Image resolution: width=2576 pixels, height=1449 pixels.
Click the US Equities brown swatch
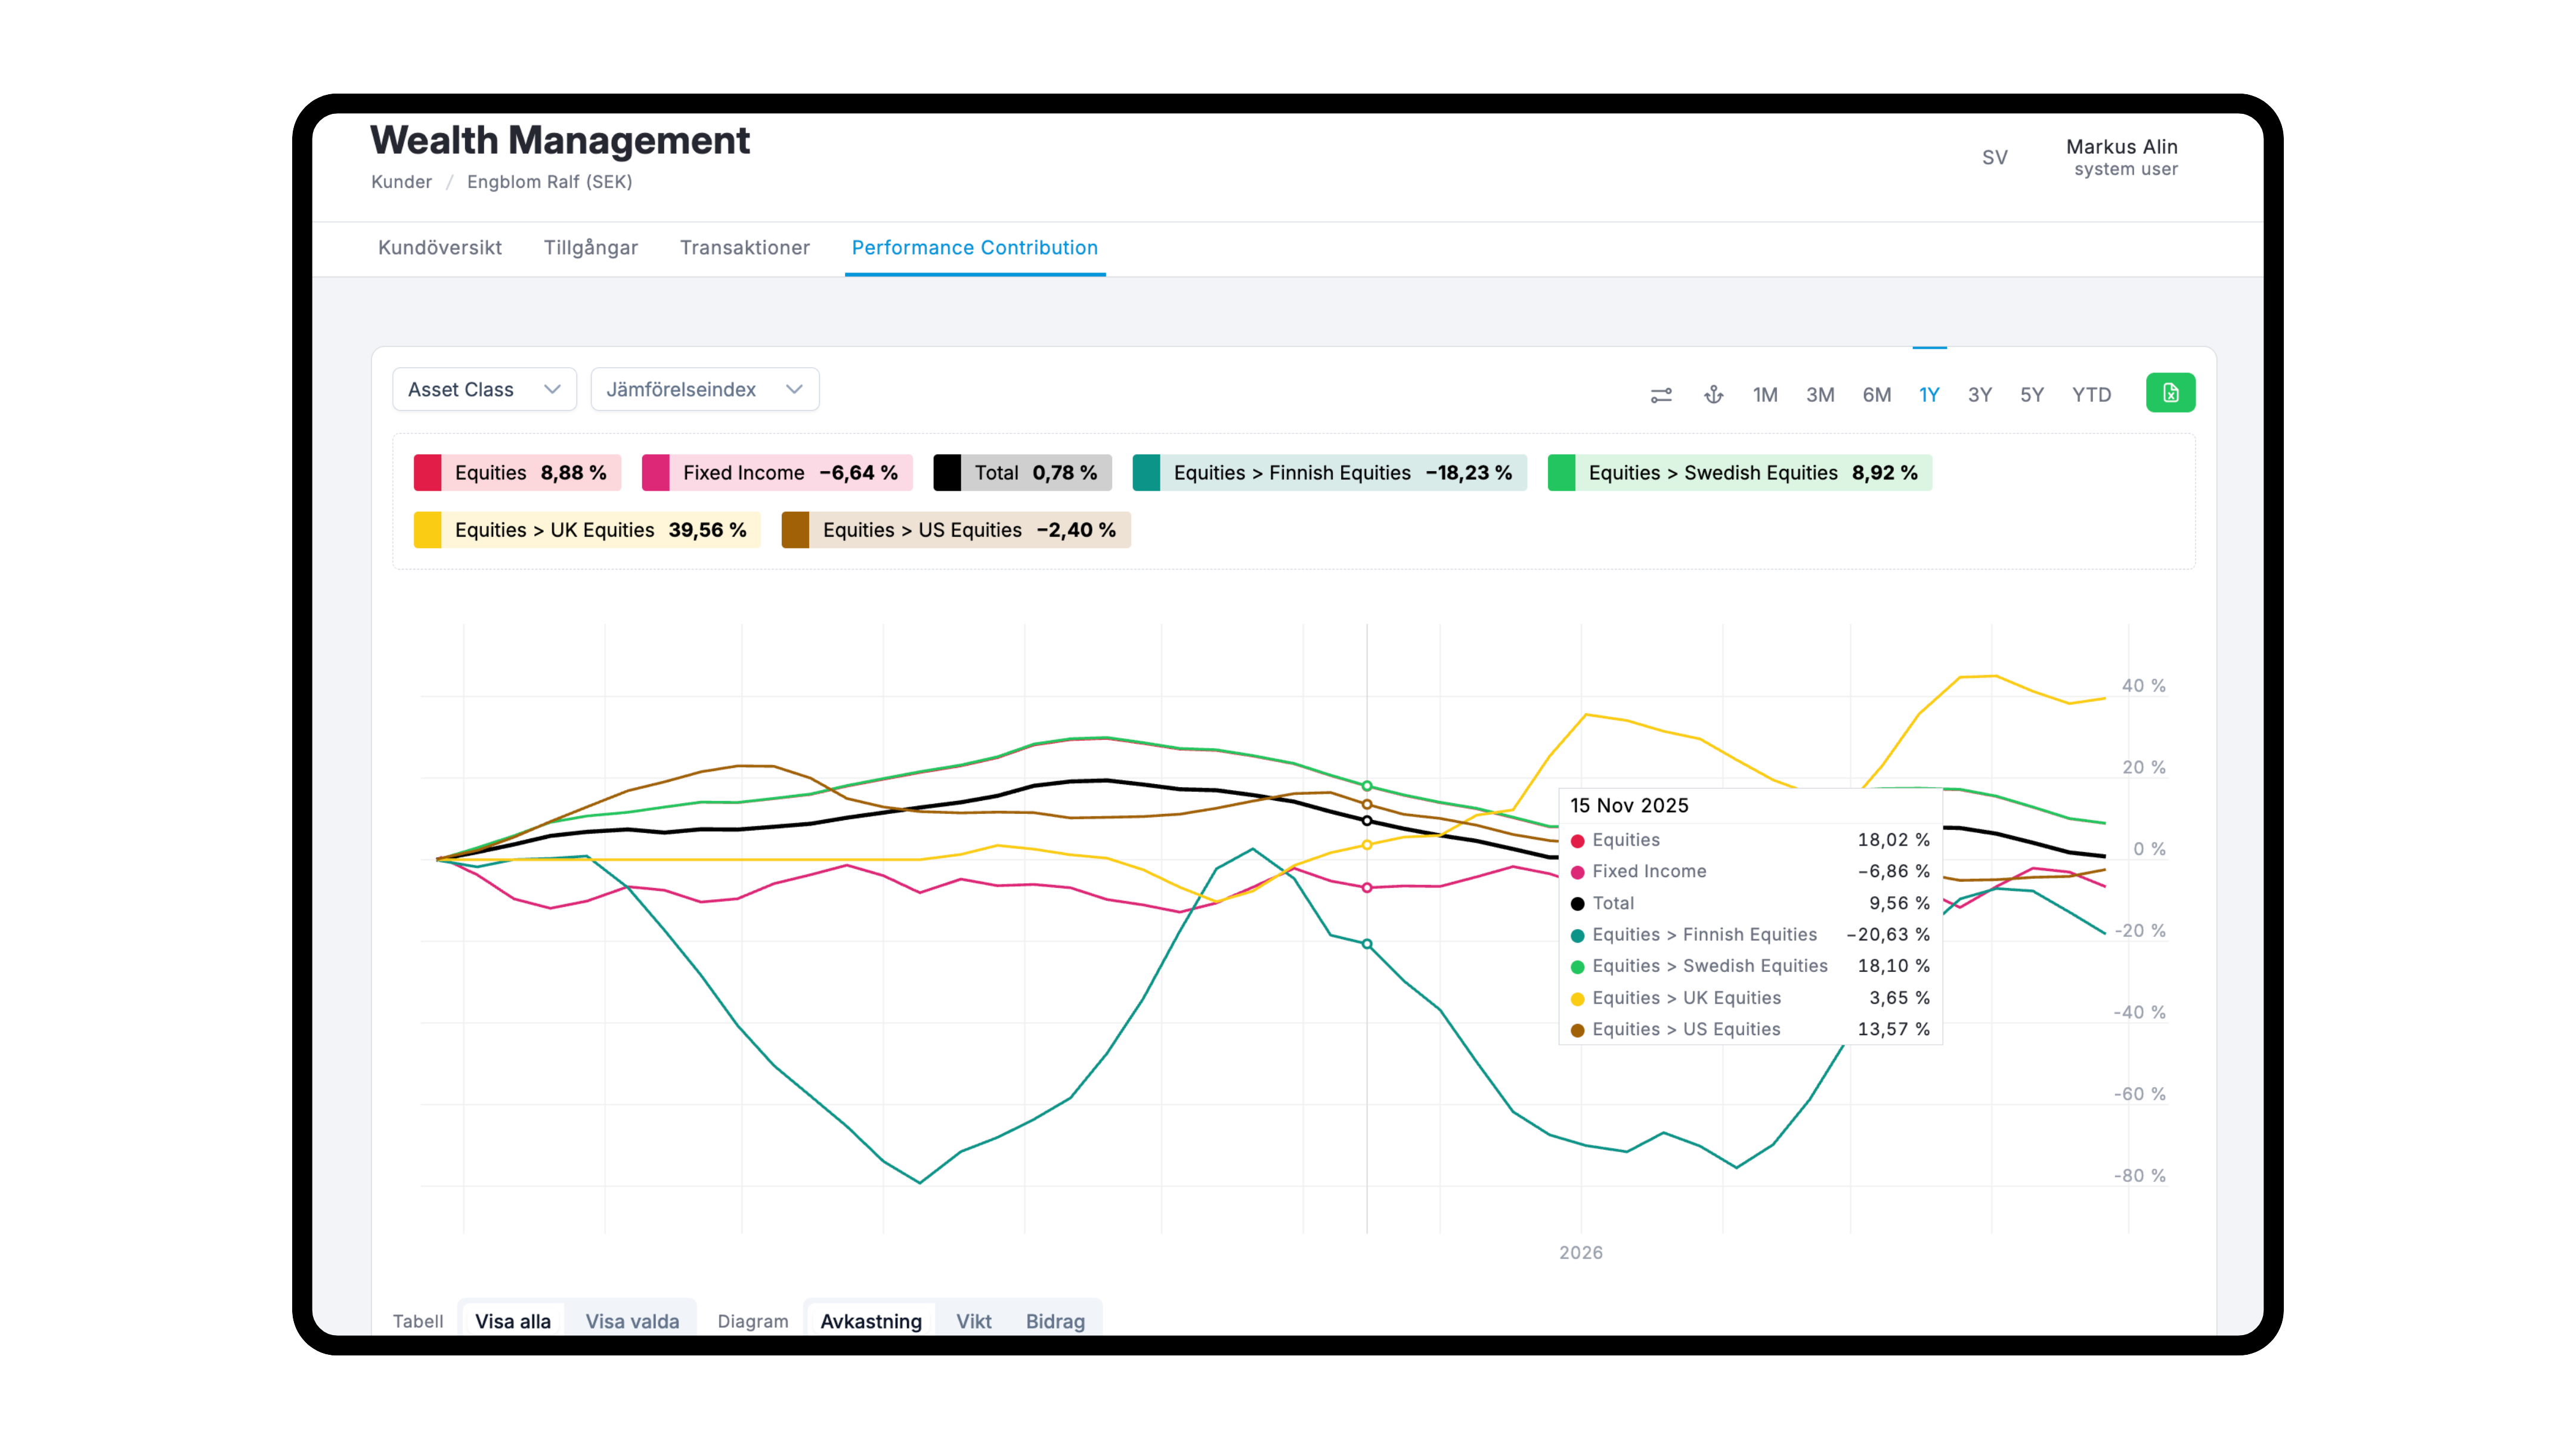click(795, 530)
